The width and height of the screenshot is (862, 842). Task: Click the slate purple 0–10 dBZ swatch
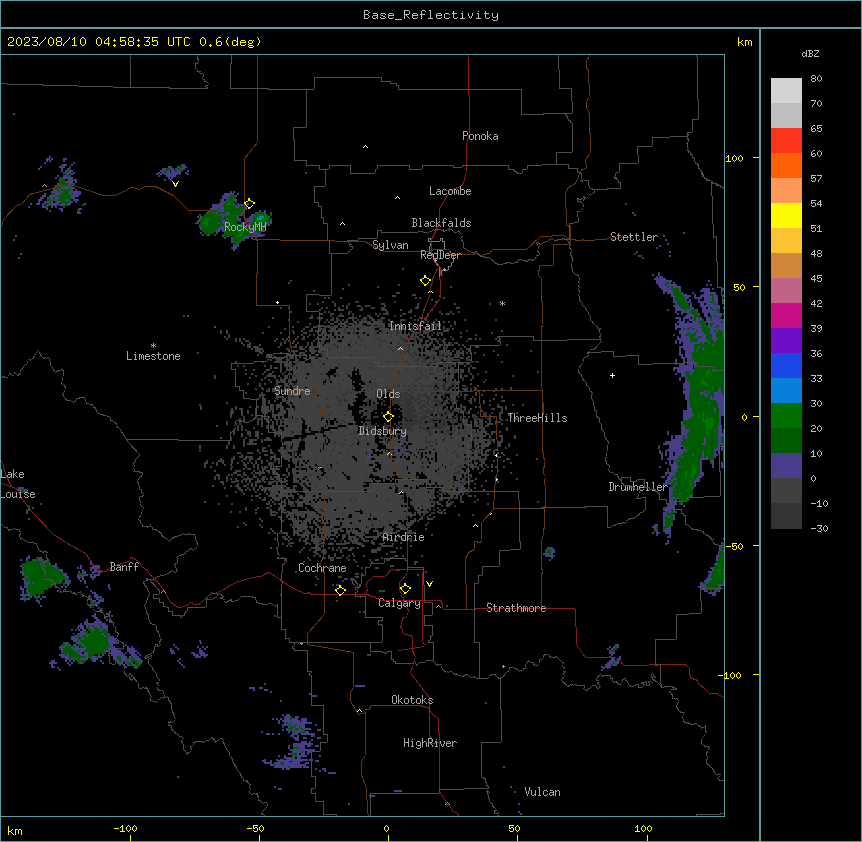point(786,466)
